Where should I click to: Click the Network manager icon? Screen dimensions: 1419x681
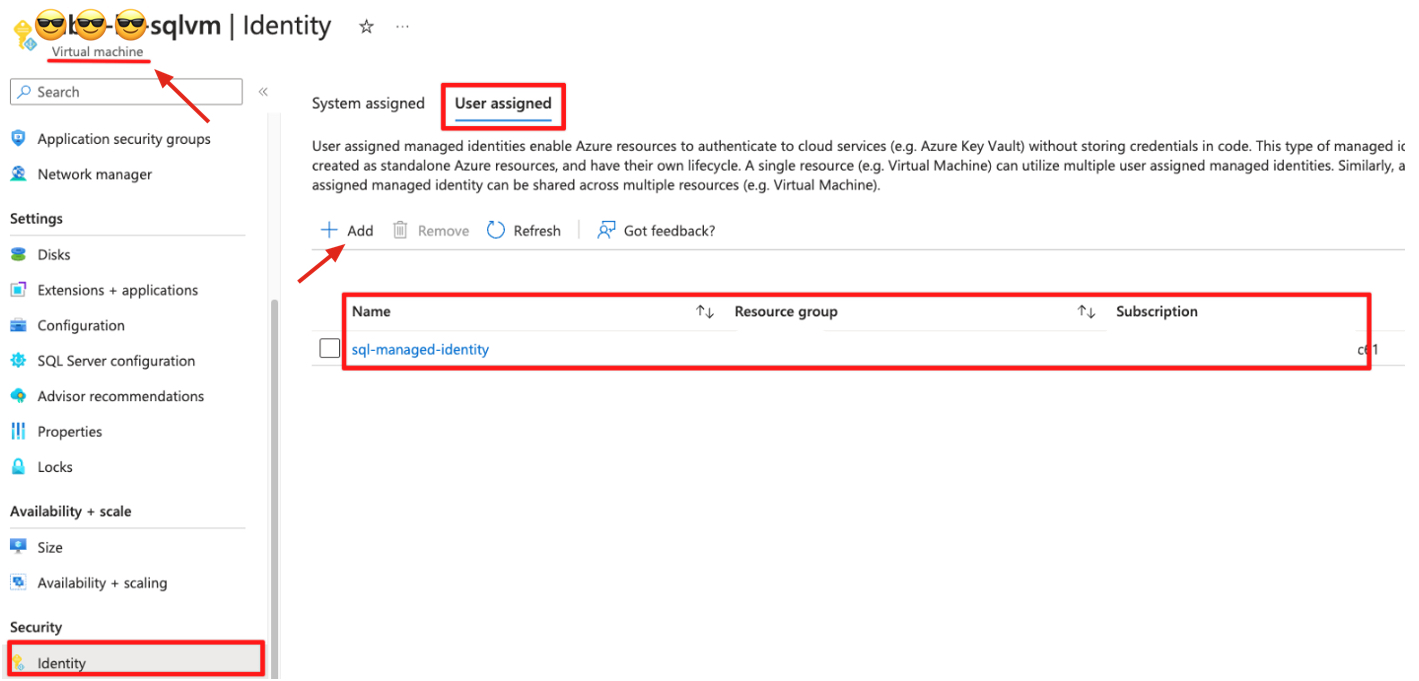(x=18, y=174)
